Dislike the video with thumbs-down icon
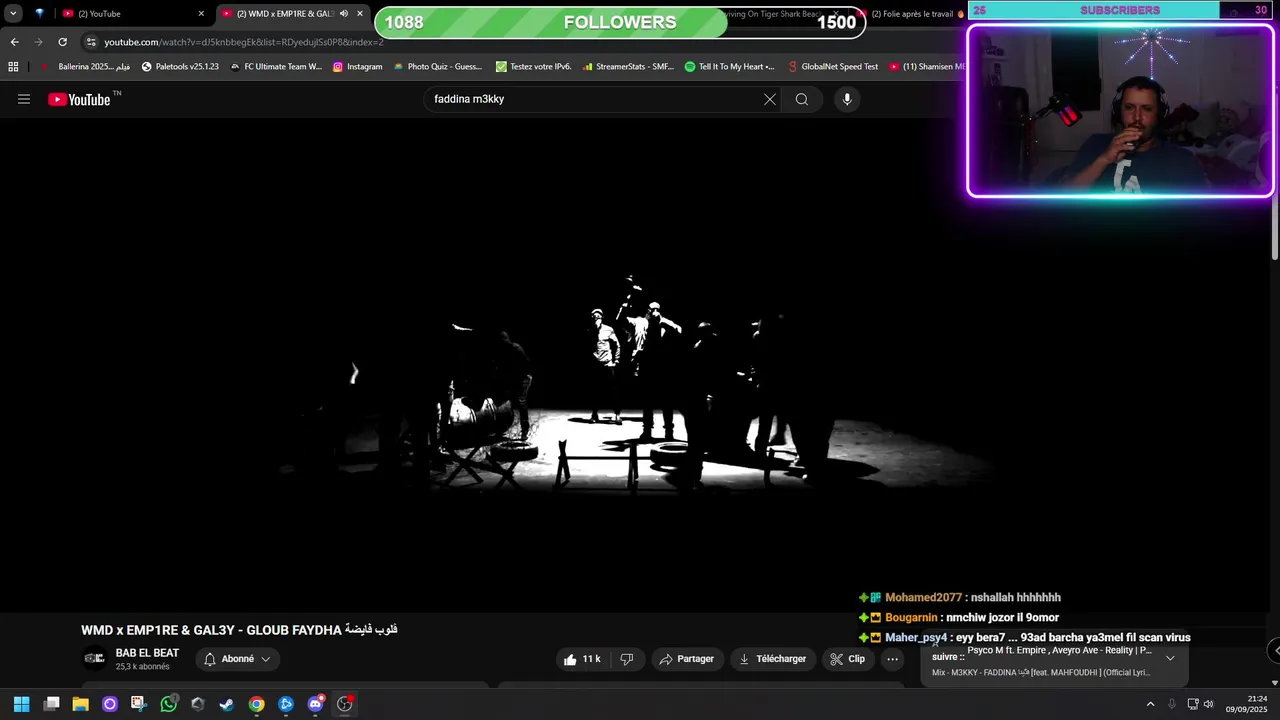 click(627, 659)
